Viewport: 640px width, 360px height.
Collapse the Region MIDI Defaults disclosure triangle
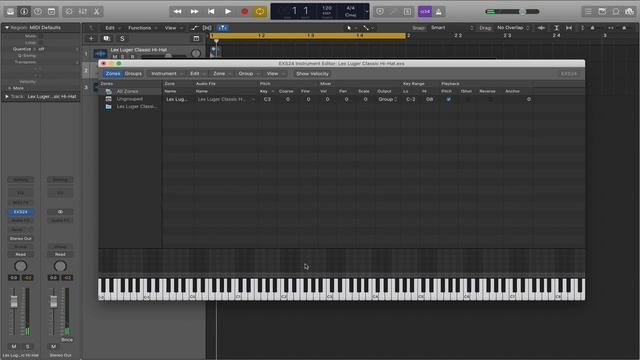click(7, 27)
